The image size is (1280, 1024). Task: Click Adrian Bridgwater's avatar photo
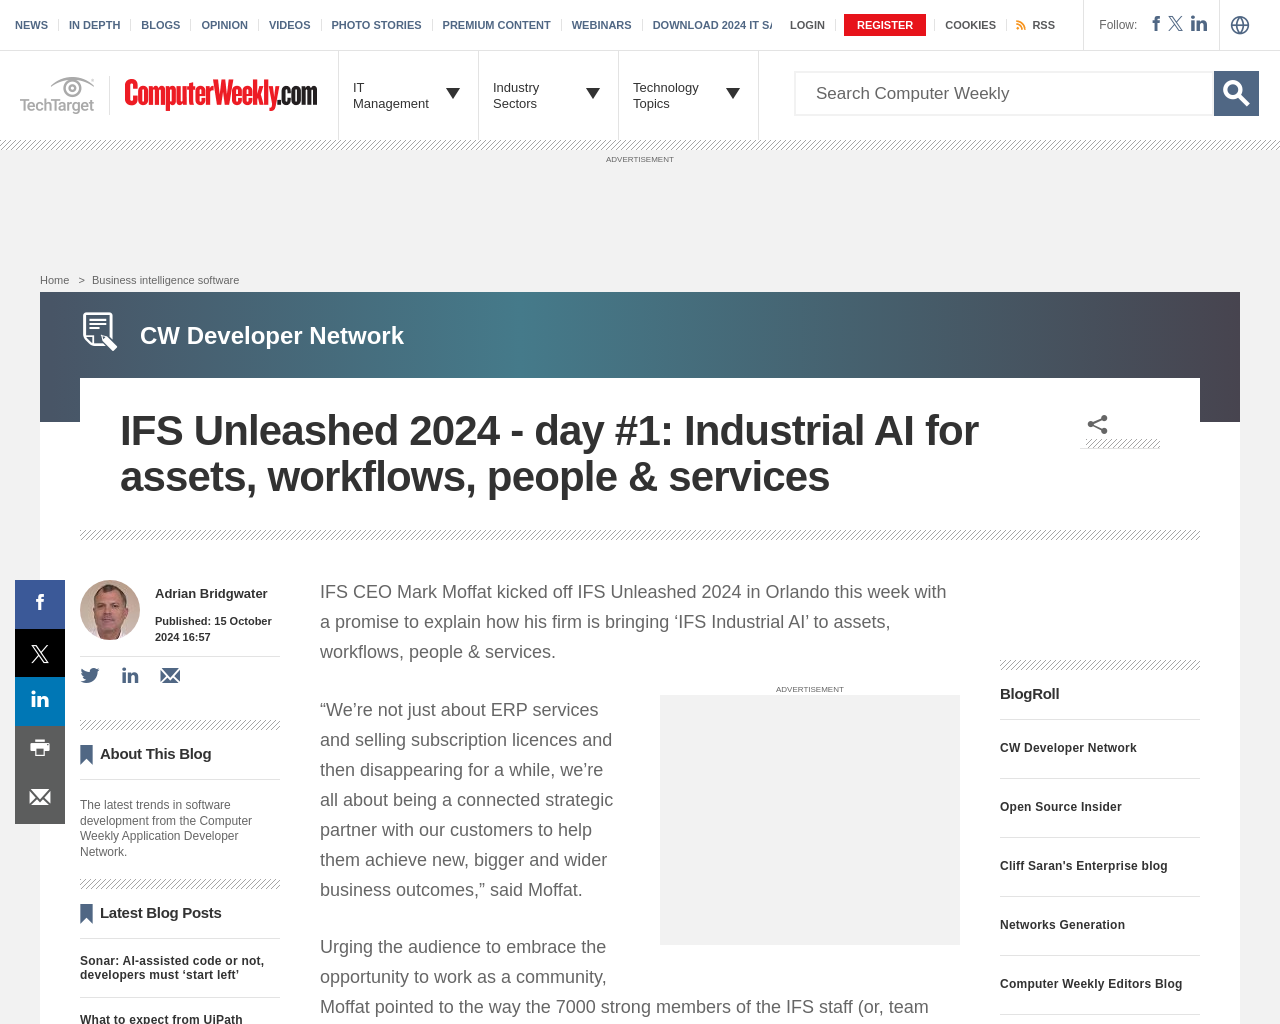pyautogui.click(x=110, y=610)
